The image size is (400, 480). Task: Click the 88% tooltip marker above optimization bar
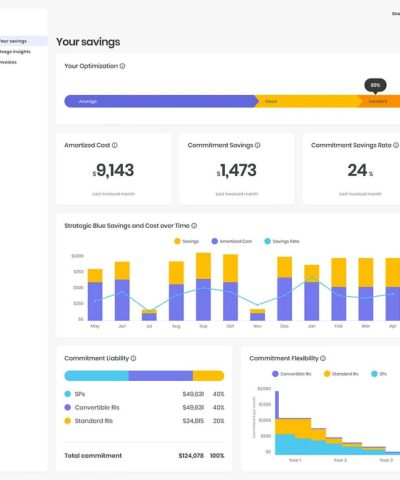pyautogui.click(x=375, y=85)
